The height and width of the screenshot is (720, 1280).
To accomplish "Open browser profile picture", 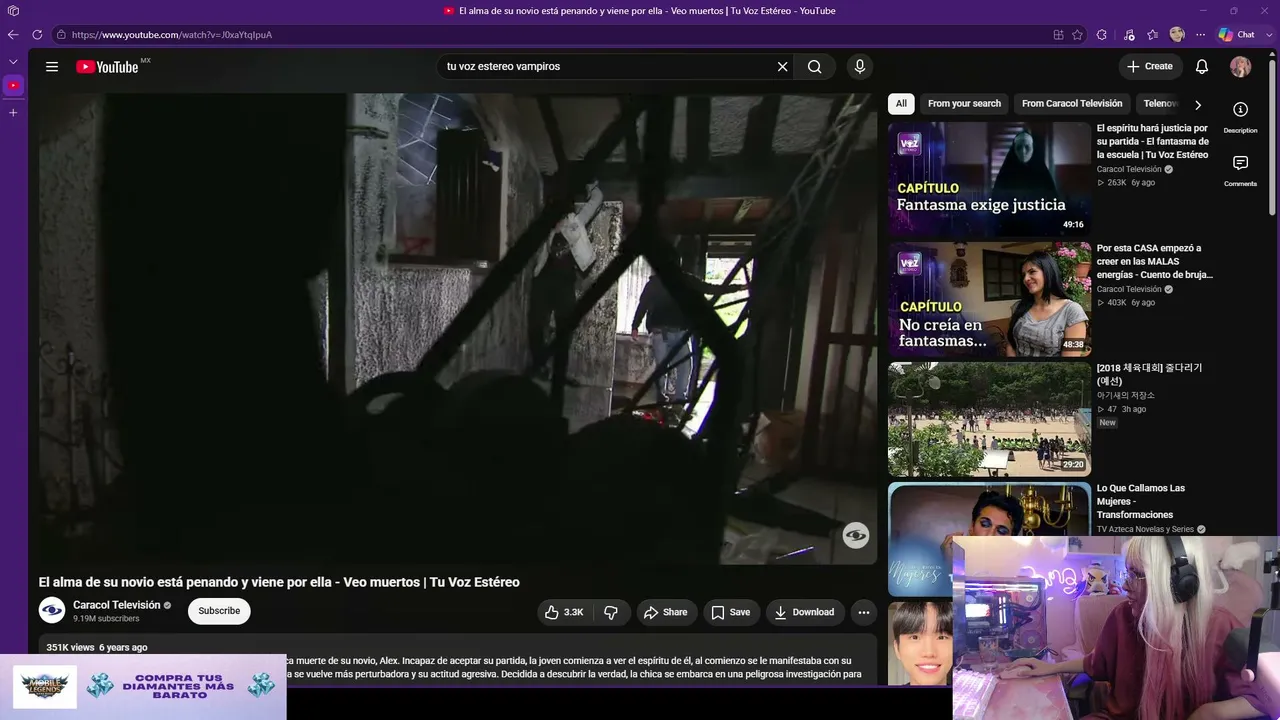I will pyautogui.click(x=1177, y=35).
